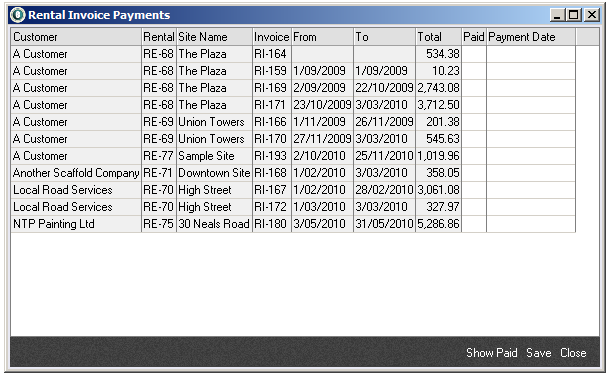Viewport: 609px width, 376px height.
Task: Select the RI-171 invoice cell
Action: coord(272,105)
